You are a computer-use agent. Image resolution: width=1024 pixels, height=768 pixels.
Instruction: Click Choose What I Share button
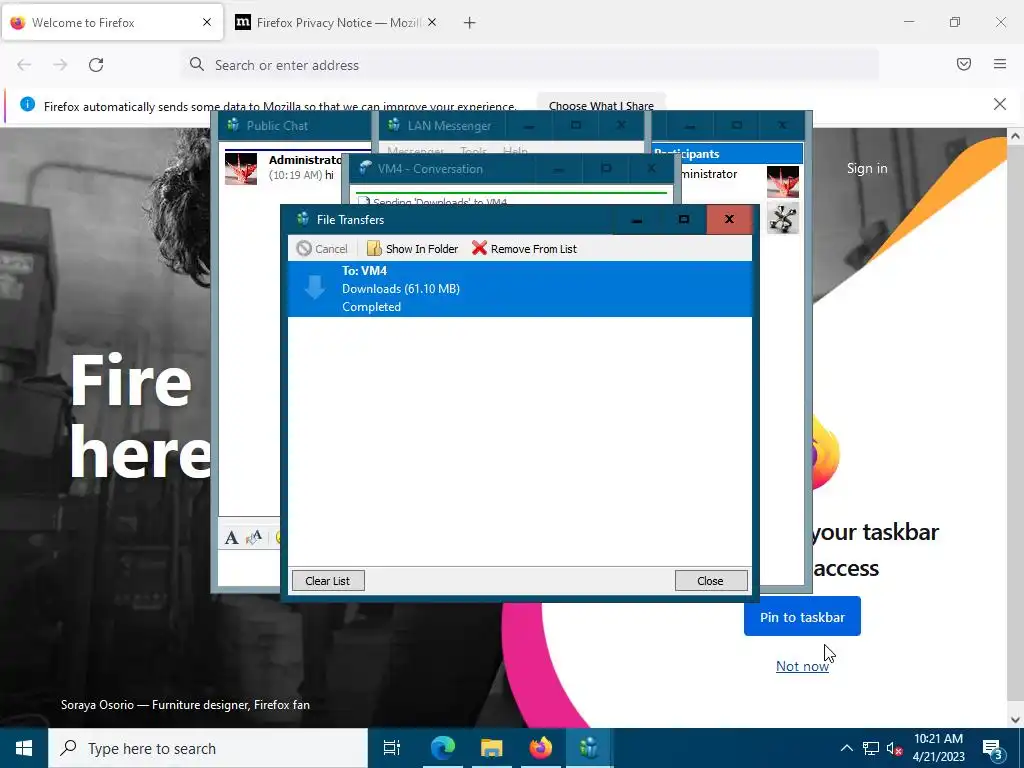click(x=601, y=105)
